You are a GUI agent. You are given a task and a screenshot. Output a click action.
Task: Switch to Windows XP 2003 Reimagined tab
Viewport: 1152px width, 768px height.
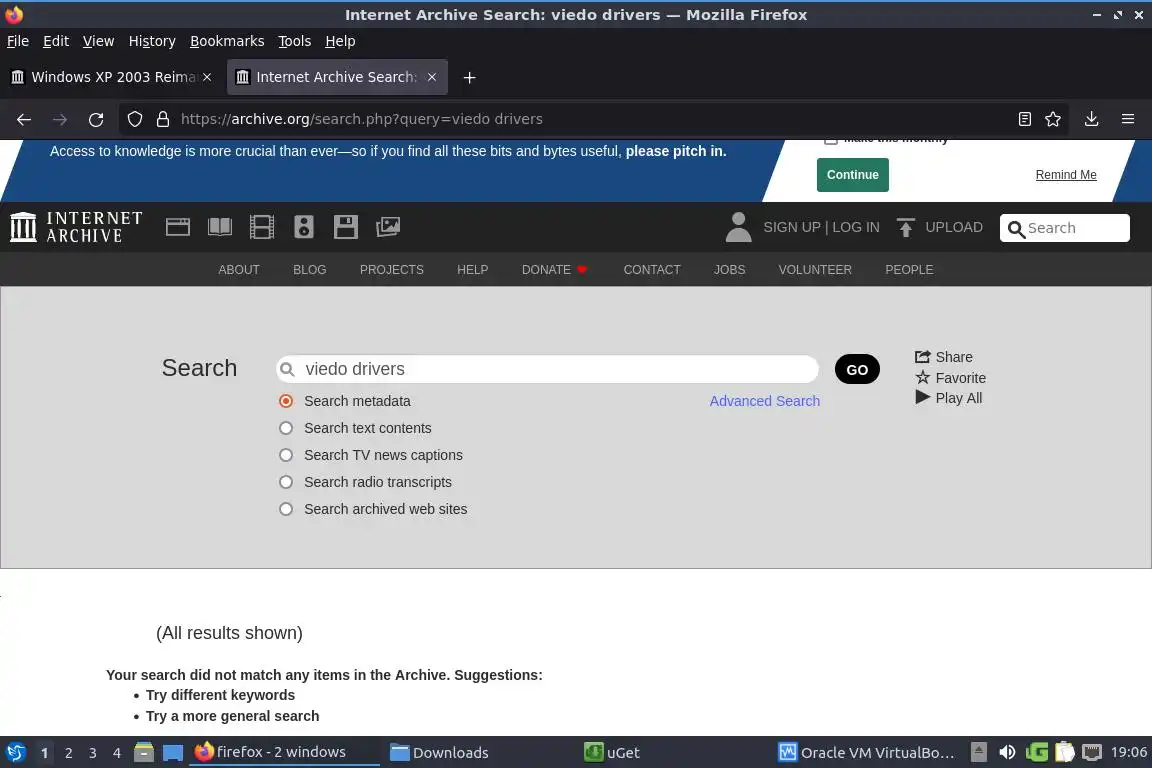pos(112,77)
